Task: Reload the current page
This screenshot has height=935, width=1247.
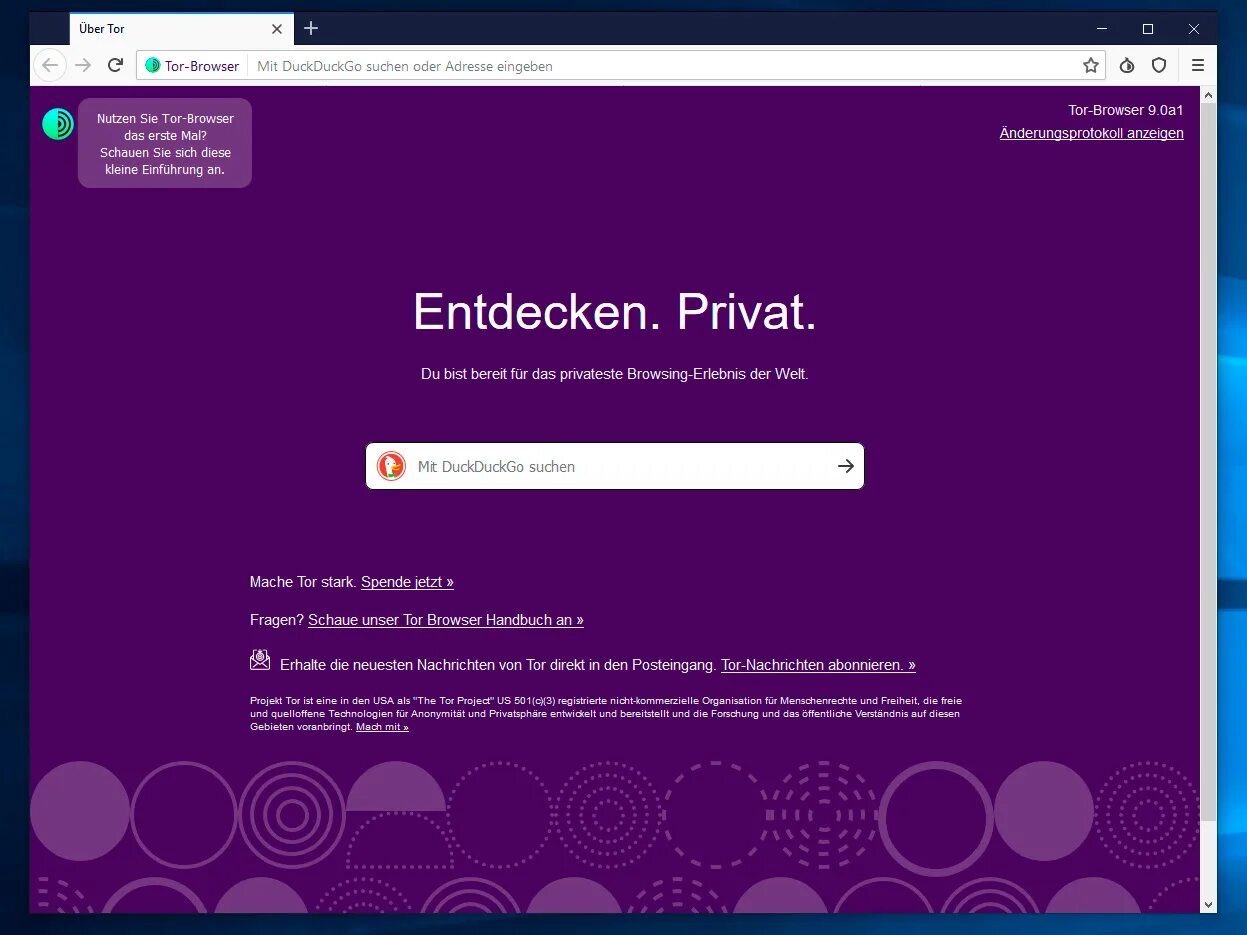Action: pyautogui.click(x=115, y=65)
